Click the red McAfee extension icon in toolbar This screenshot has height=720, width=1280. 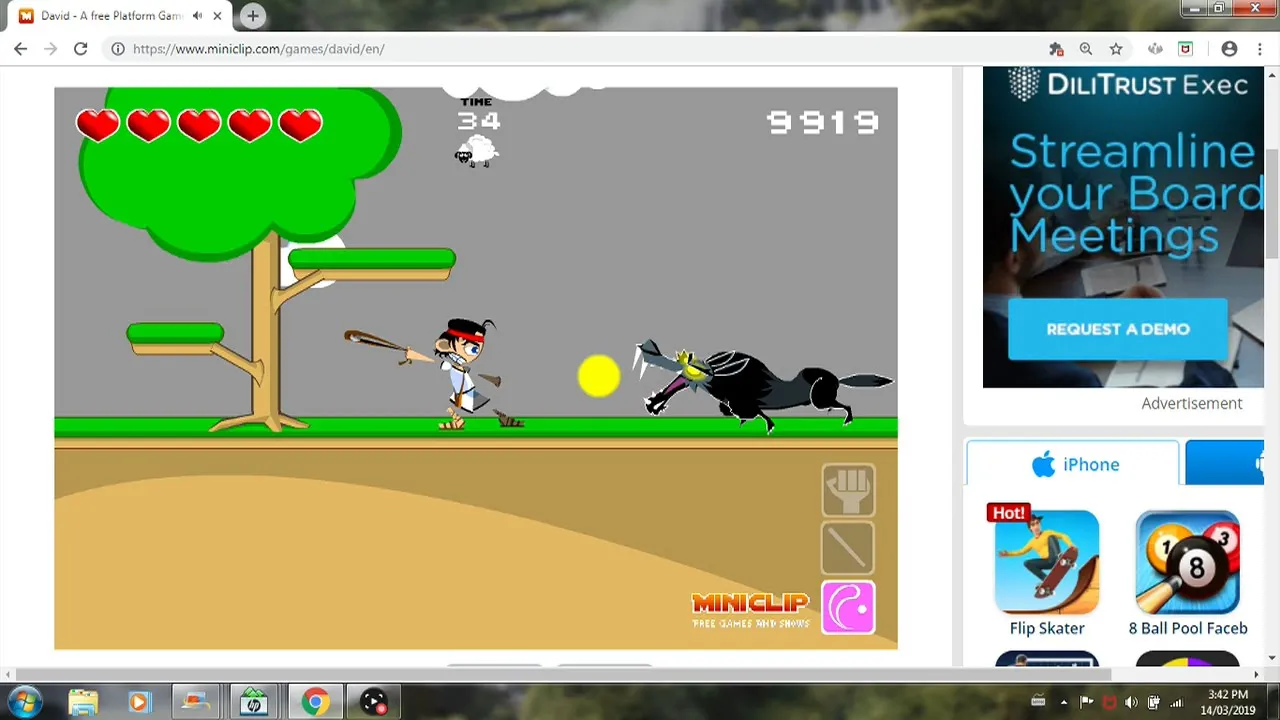point(1186,49)
